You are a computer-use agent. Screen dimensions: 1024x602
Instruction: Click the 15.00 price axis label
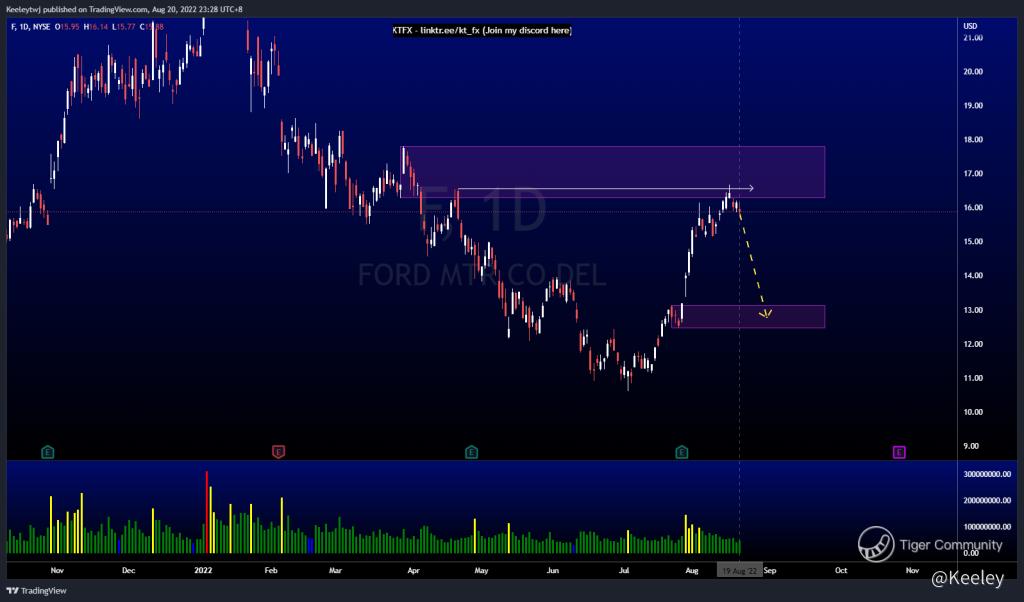973,242
